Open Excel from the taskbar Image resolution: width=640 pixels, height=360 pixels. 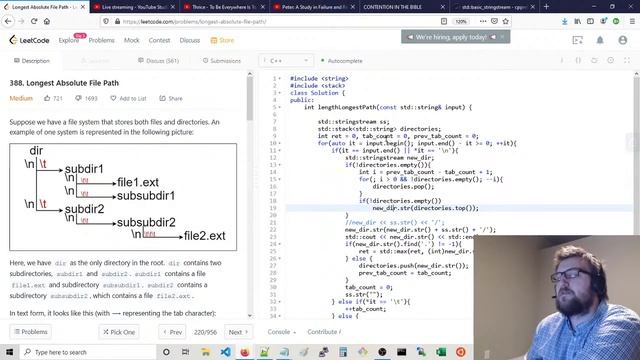pos(441,352)
